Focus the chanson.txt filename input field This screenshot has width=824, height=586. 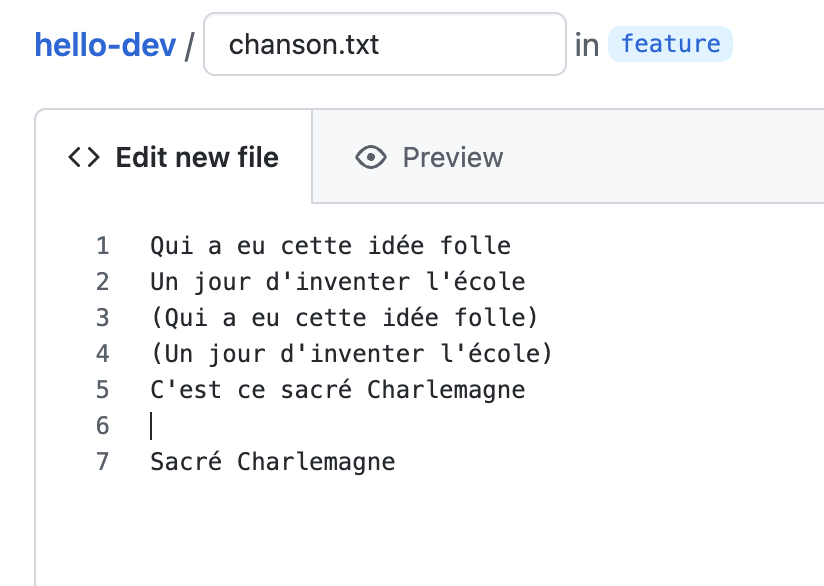coord(385,45)
